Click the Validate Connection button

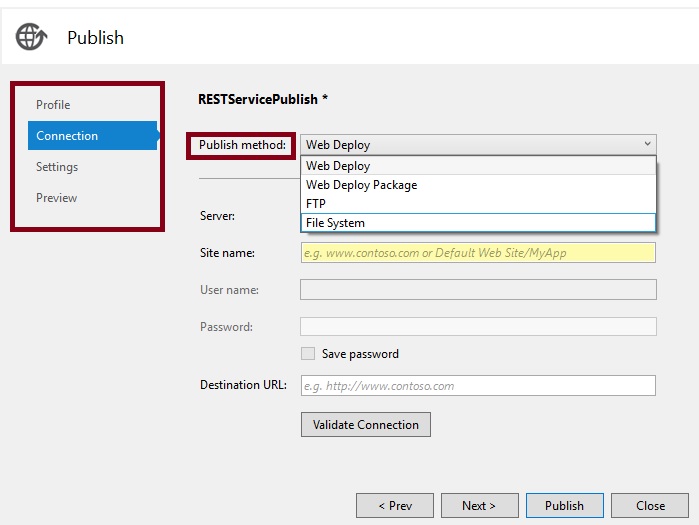(366, 425)
